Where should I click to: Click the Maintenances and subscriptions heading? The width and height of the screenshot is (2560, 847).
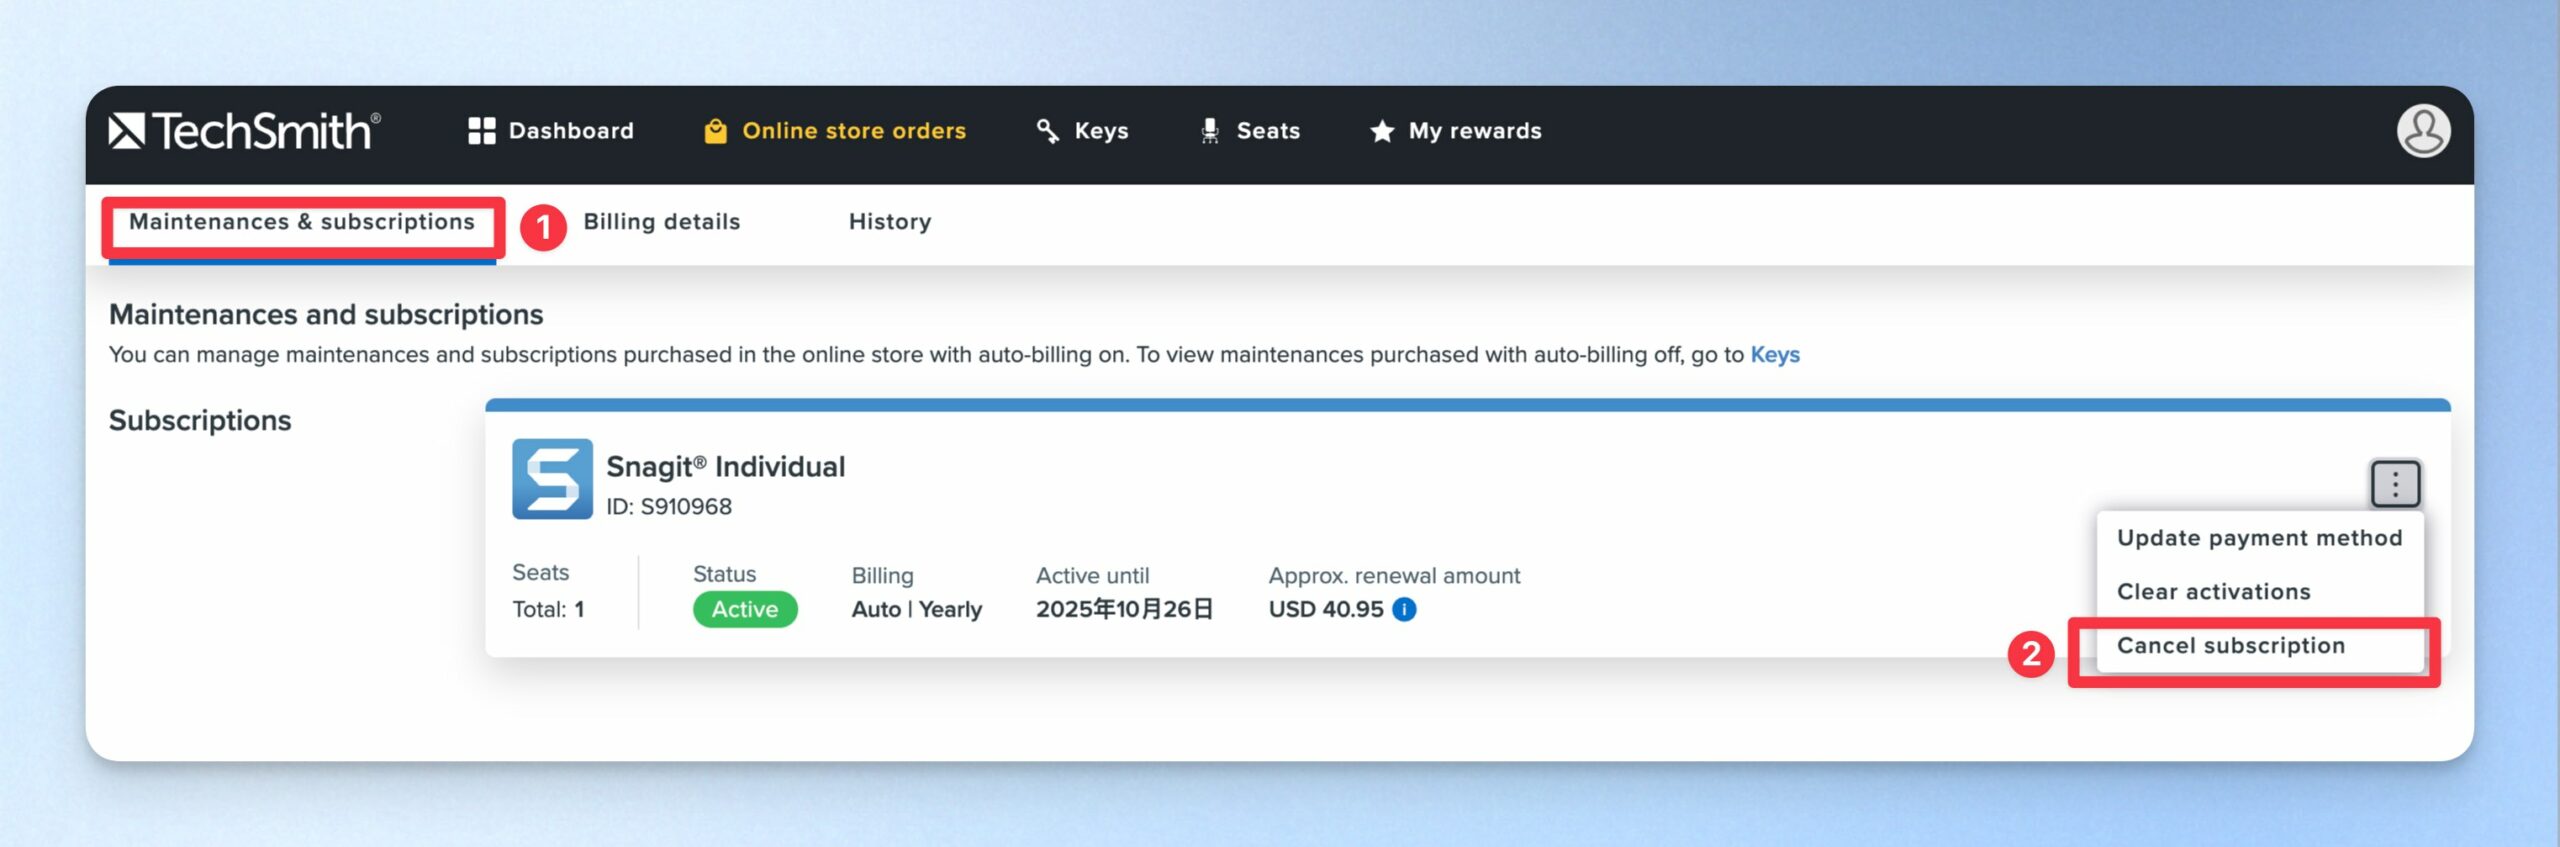pos(326,315)
